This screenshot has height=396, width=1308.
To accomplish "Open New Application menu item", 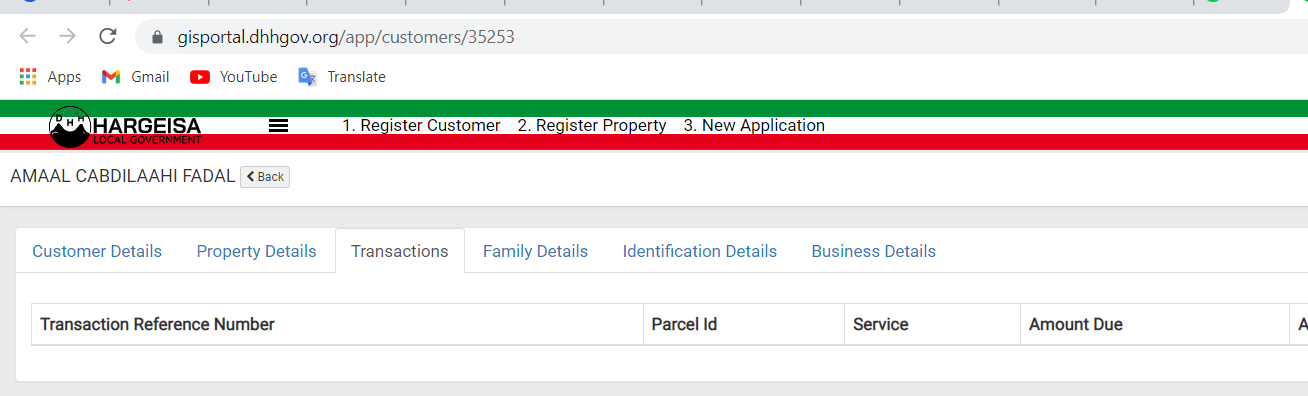I will [754, 126].
